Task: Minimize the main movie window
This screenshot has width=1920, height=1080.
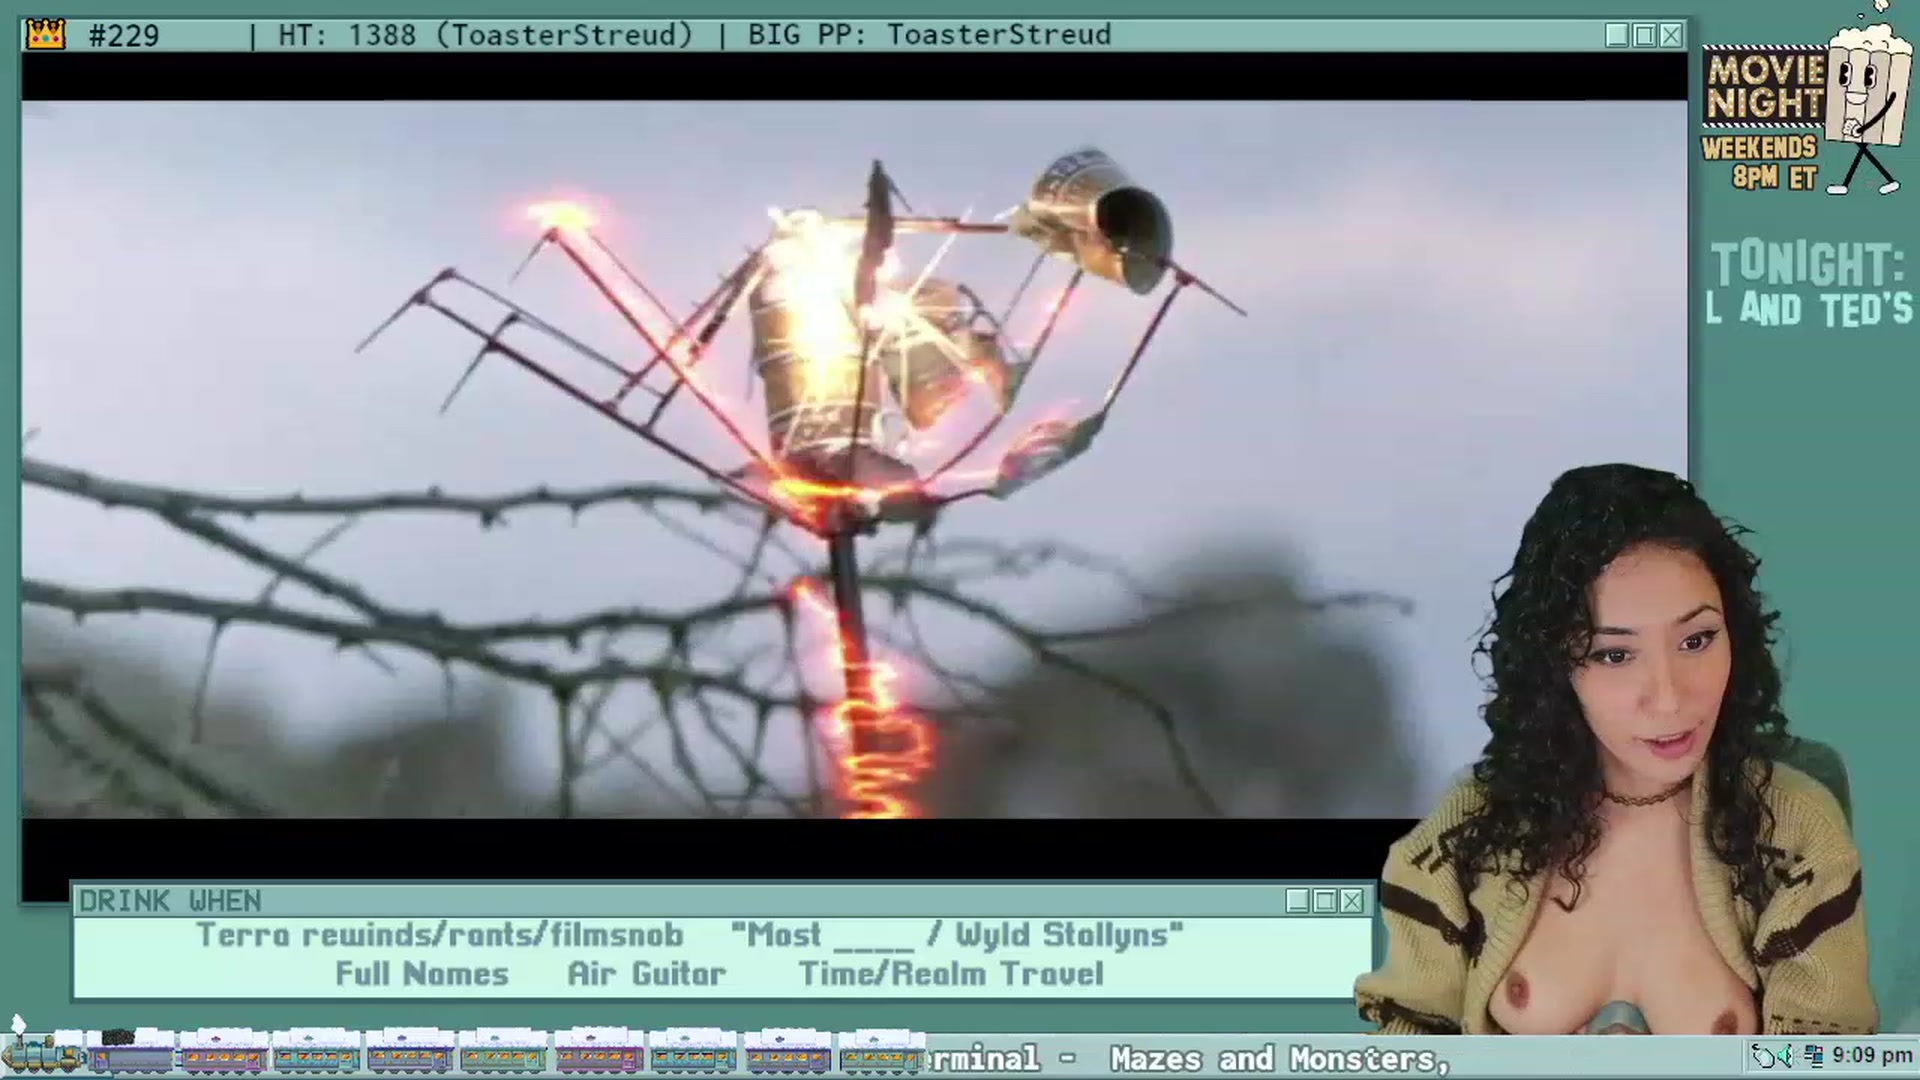Action: (x=1617, y=36)
